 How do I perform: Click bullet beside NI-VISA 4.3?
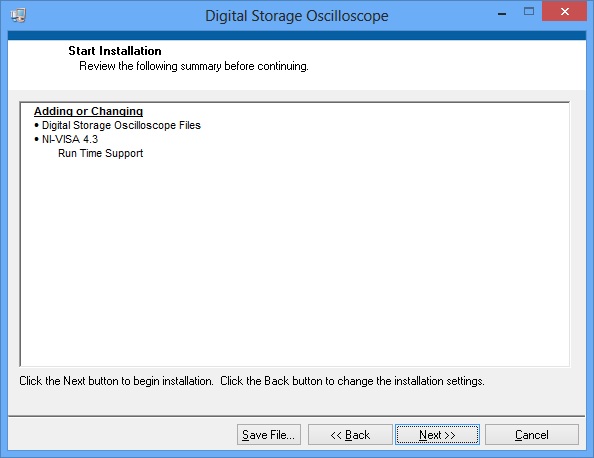pyautogui.click(x=36, y=139)
